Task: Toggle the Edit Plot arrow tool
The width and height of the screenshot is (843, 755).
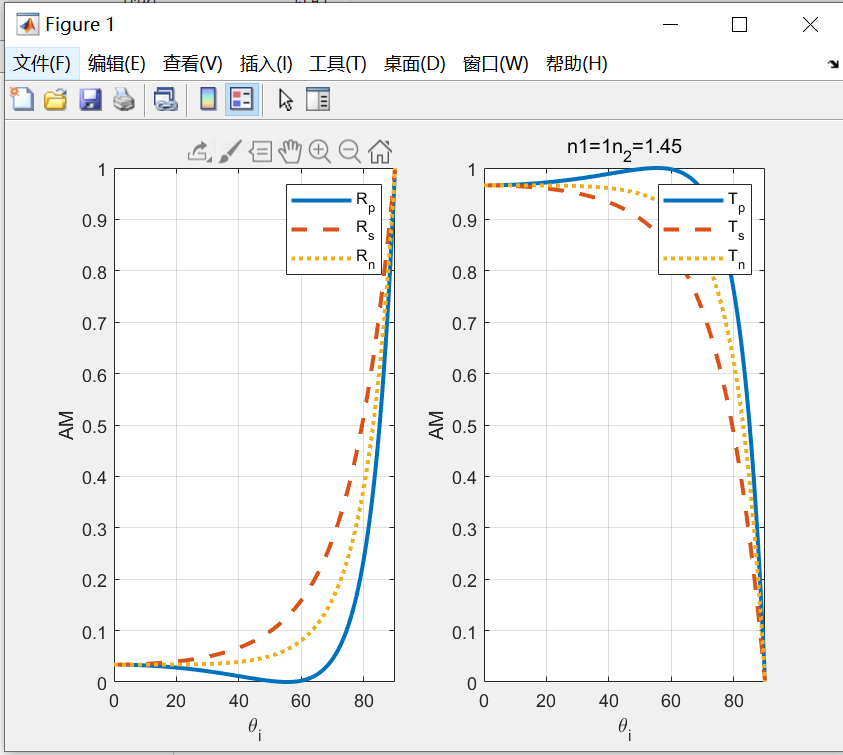Action: (284, 99)
